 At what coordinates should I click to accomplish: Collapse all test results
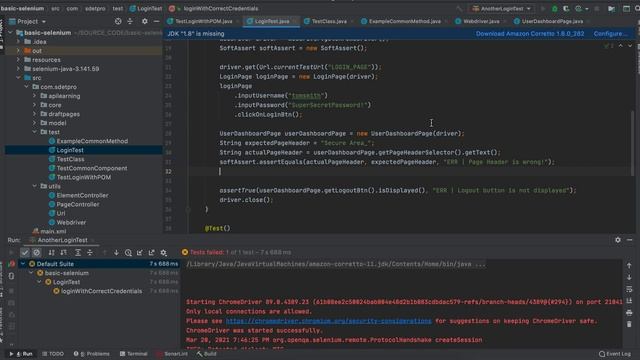tap(90, 253)
